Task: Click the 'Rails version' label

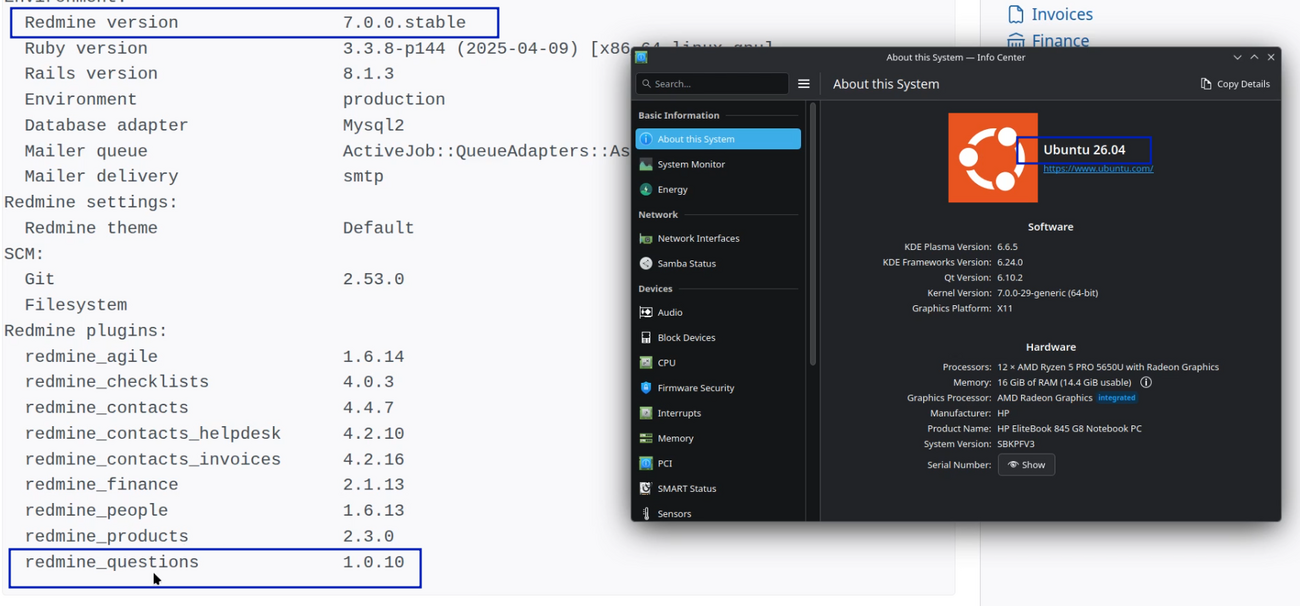Action: tap(91, 74)
